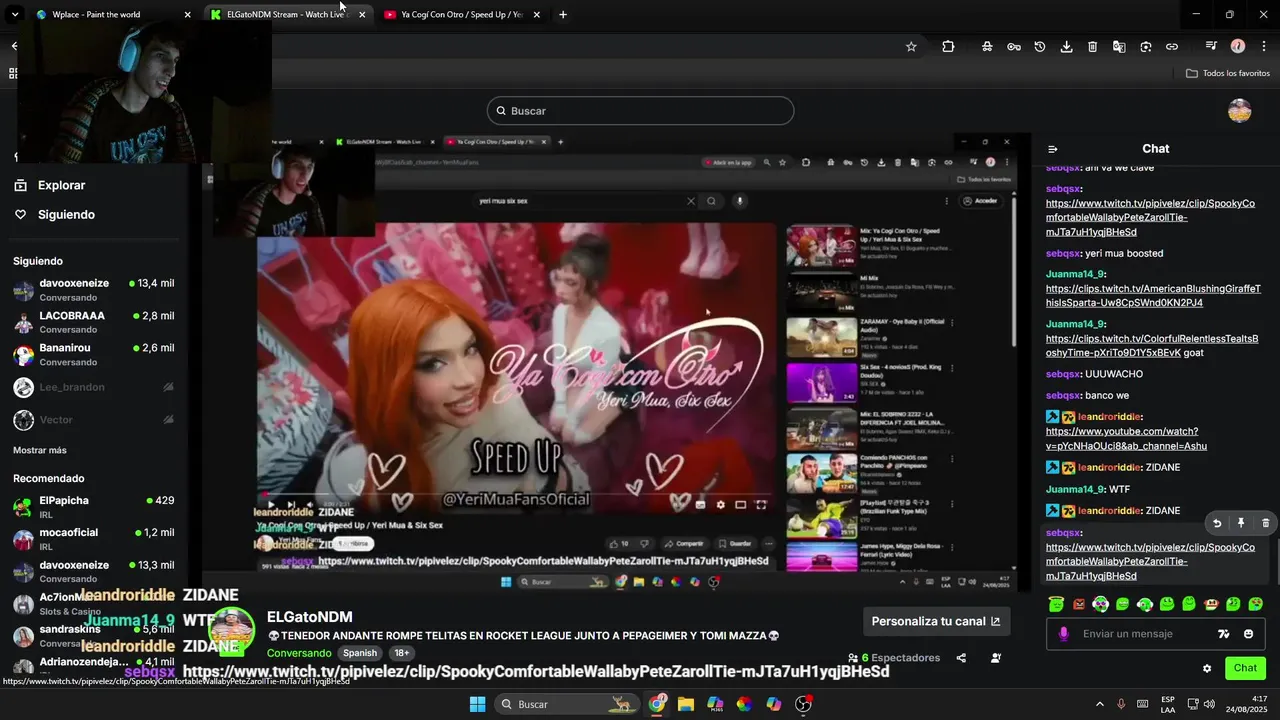Open the browser downloads icon
This screenshot has height=720, width=1280.
[x=1066, y=46]
